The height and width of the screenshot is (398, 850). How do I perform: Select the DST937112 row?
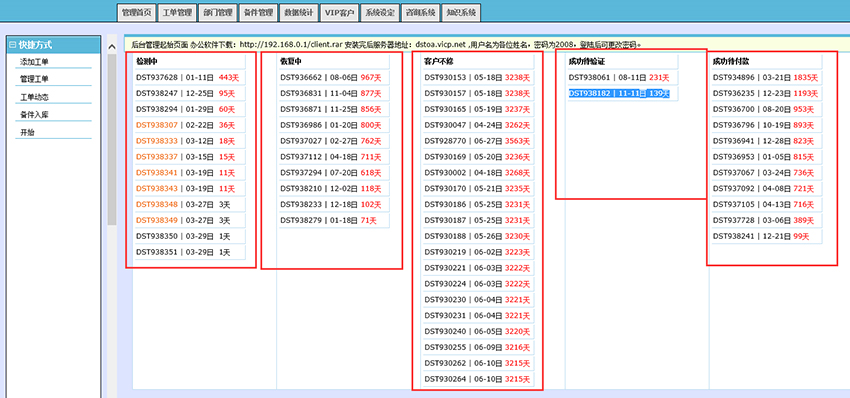click(334, 157)
